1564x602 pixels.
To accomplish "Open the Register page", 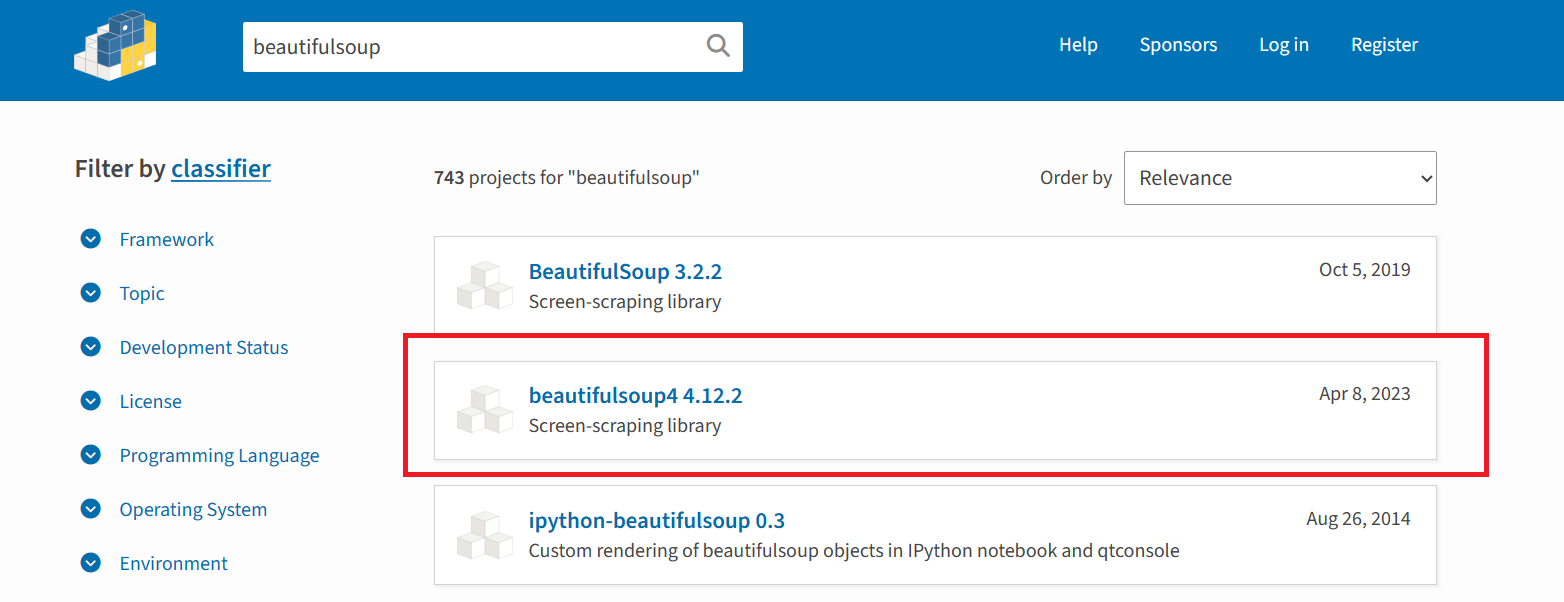I will pyautogui.click(x=1384, y=45).
